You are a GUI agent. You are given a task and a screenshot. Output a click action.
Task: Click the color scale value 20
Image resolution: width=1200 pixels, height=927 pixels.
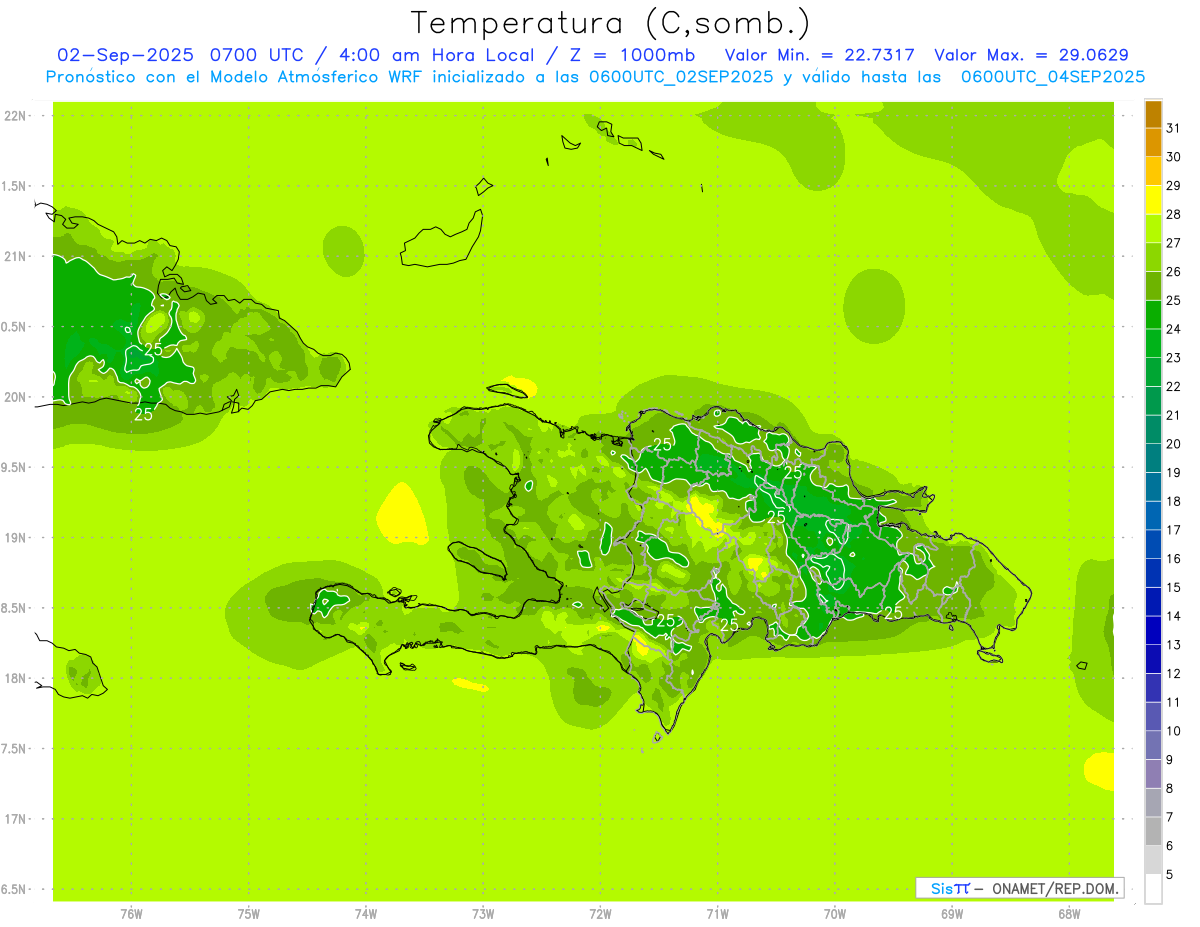coord(1173,444)
